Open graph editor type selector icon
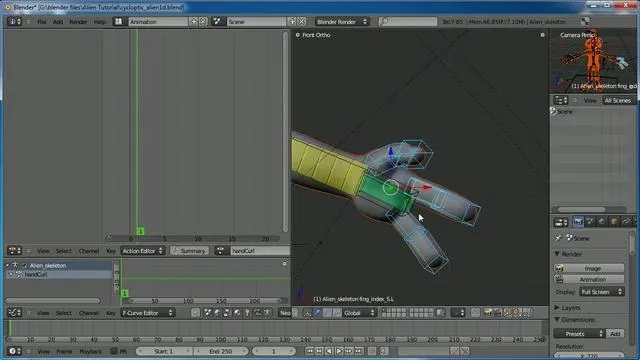Screen dimensions: 640x360 coord(15,313)
